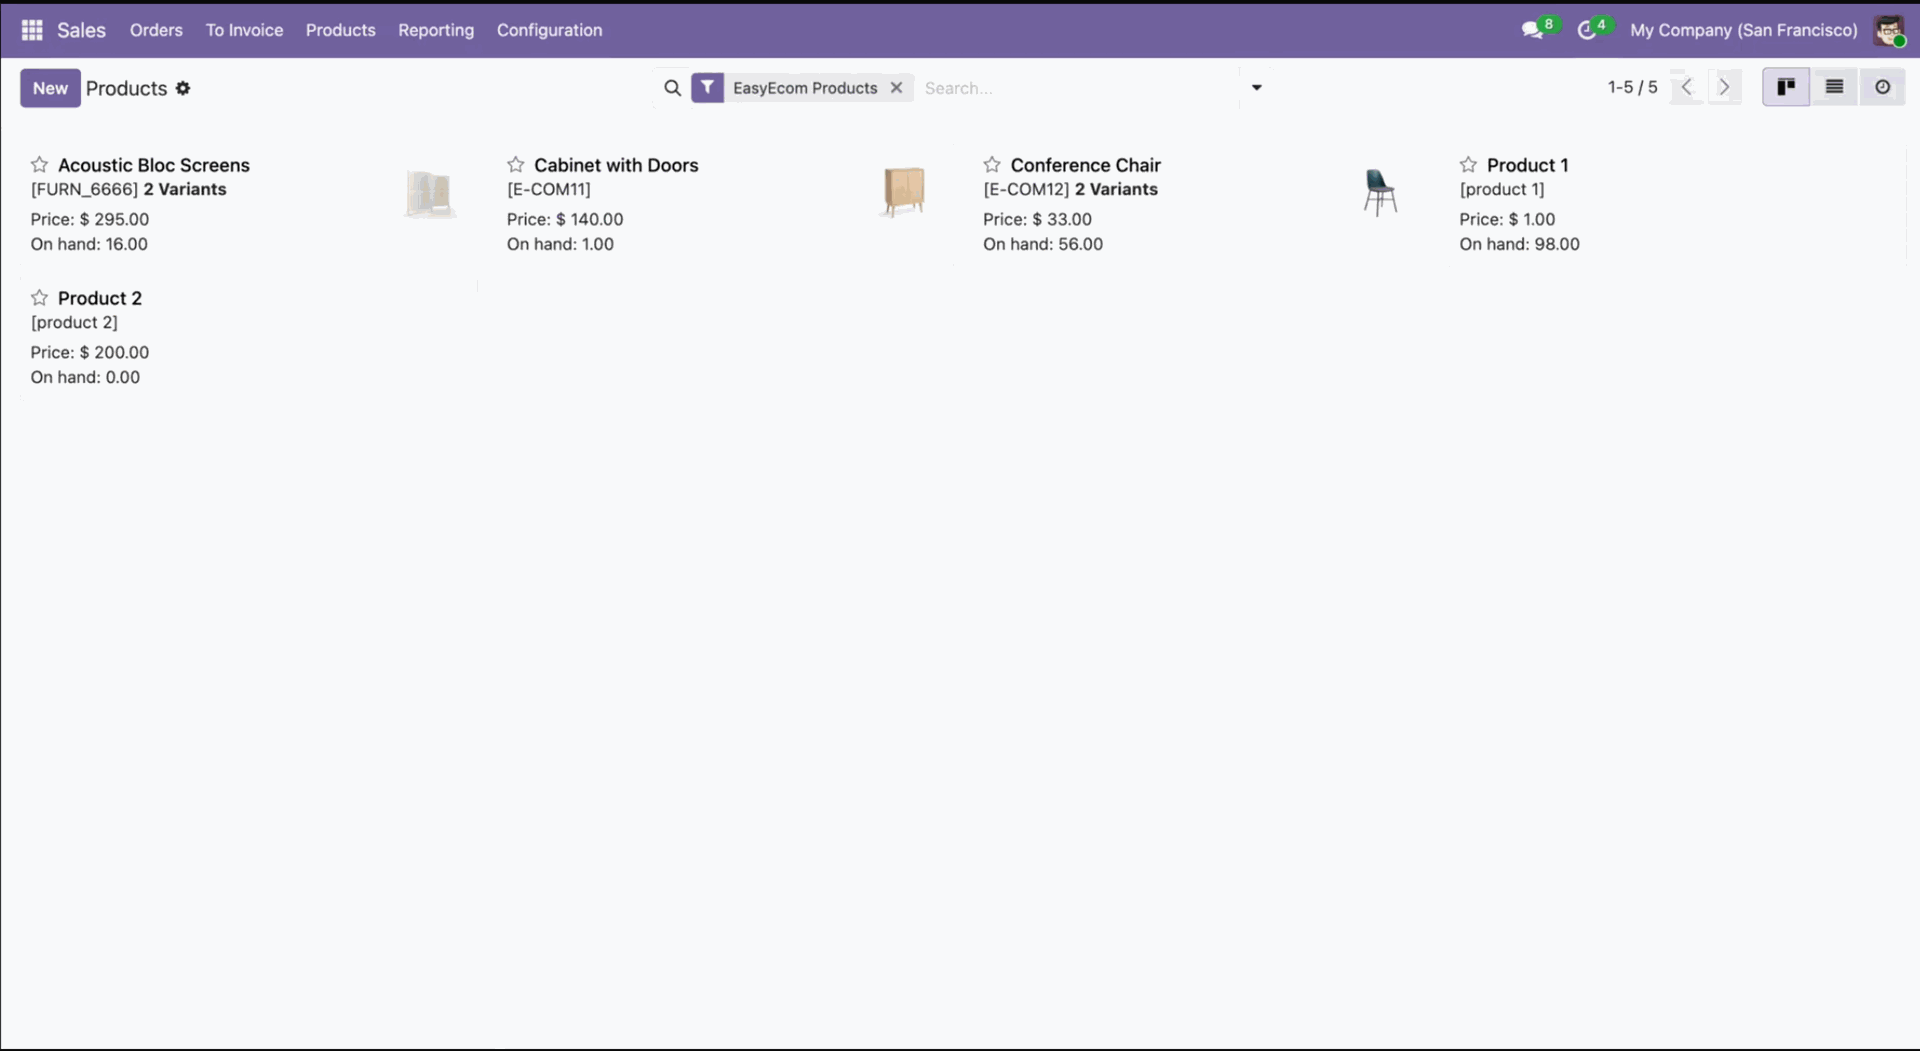Switch to List view
The width and height of the screenshot is (1920, 1051).
coord(1834,88)
